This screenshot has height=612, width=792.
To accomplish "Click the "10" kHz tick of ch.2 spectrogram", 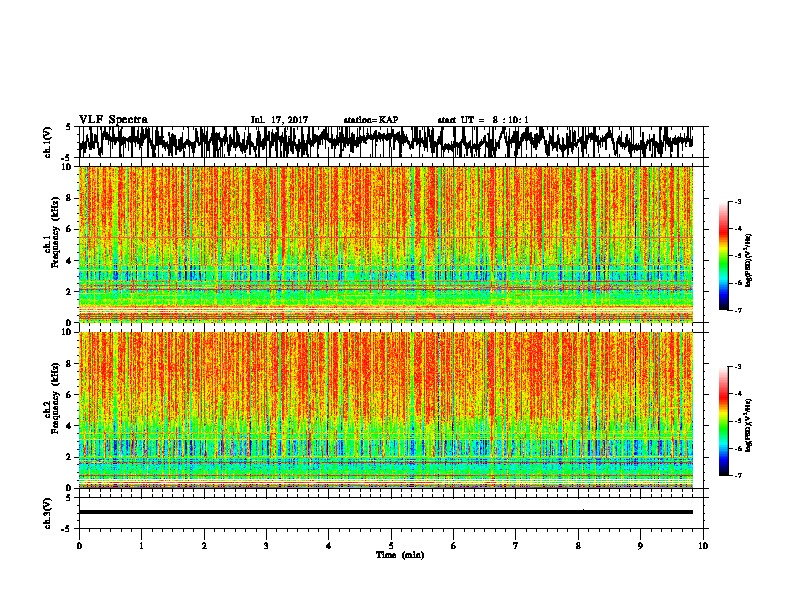I will pos(68,332).
